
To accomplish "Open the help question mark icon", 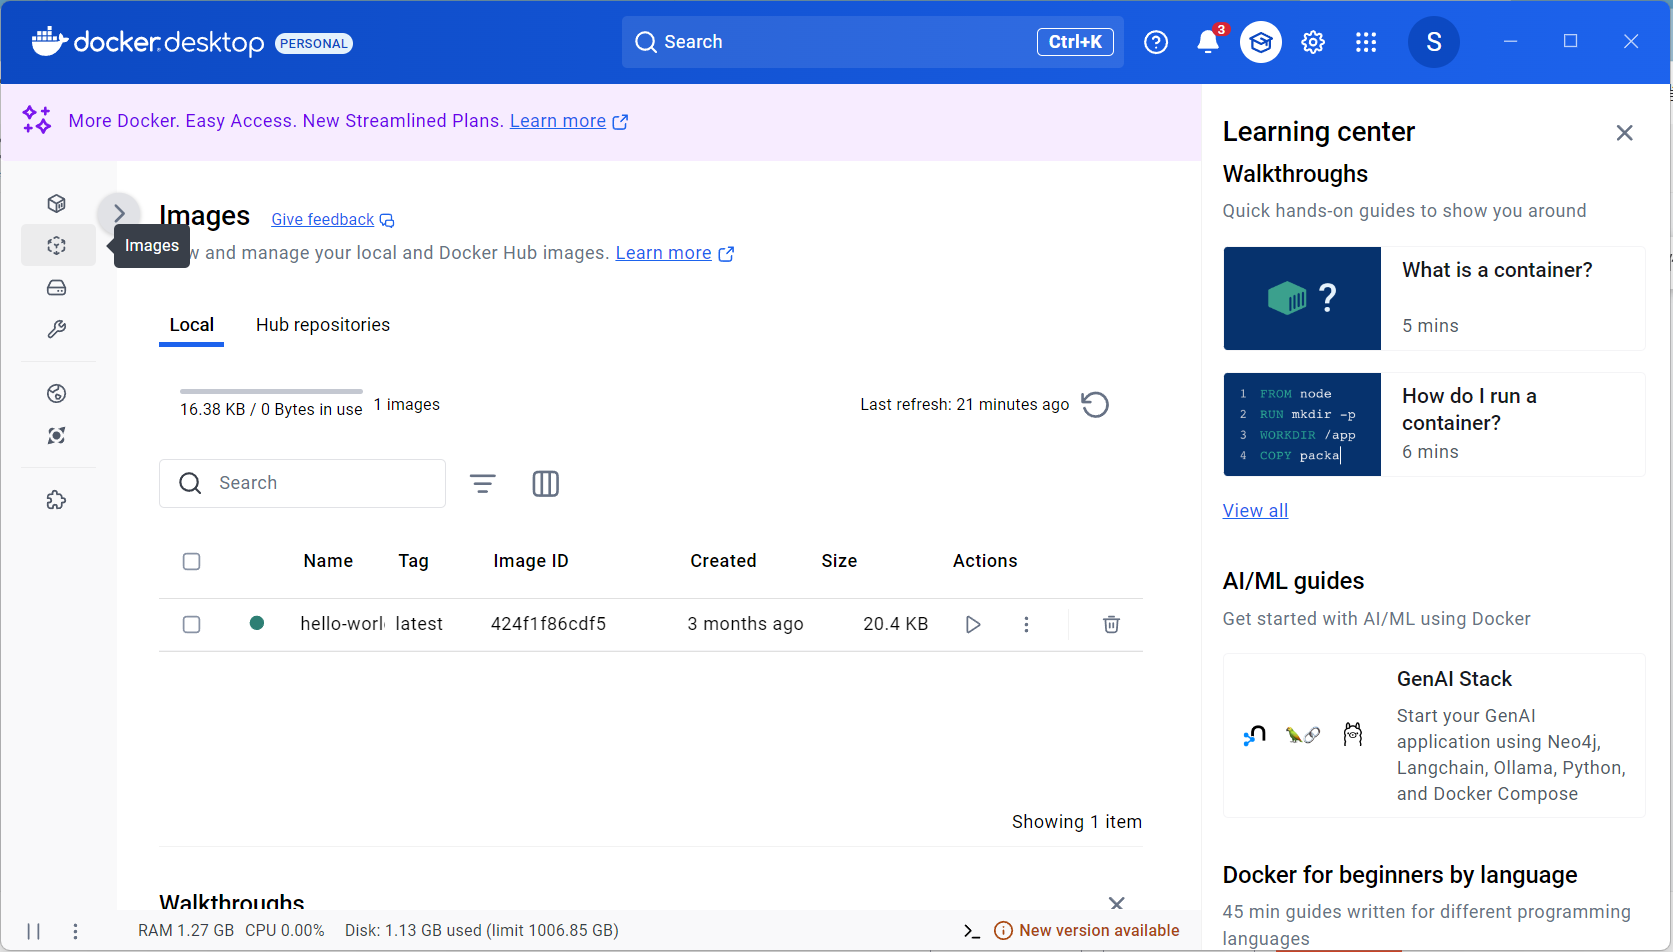I will coord(1156,42).
